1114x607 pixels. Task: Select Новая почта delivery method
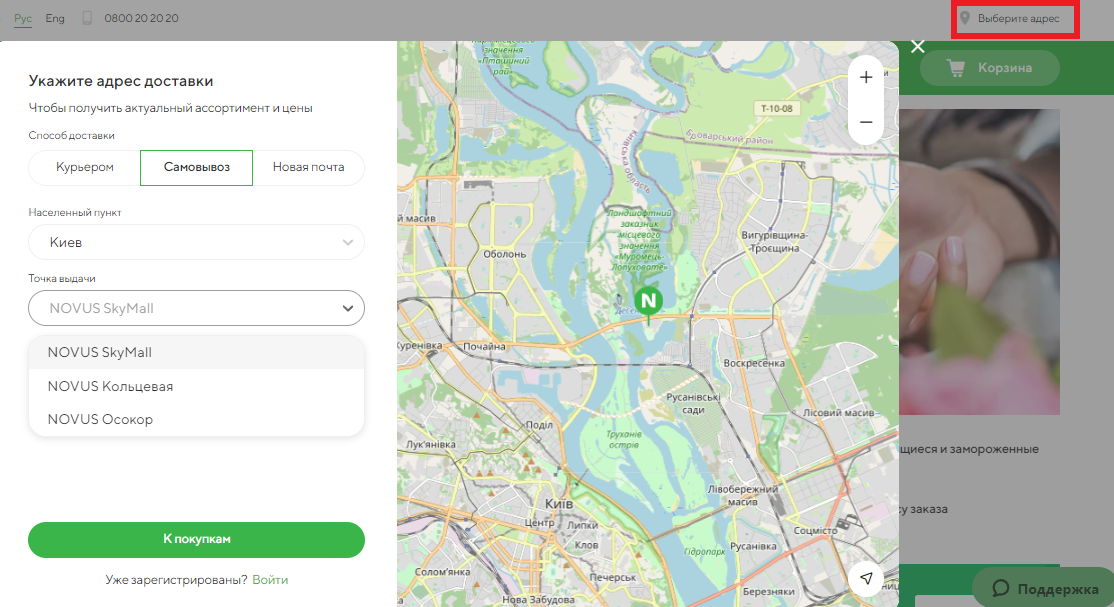pos(308,167)
